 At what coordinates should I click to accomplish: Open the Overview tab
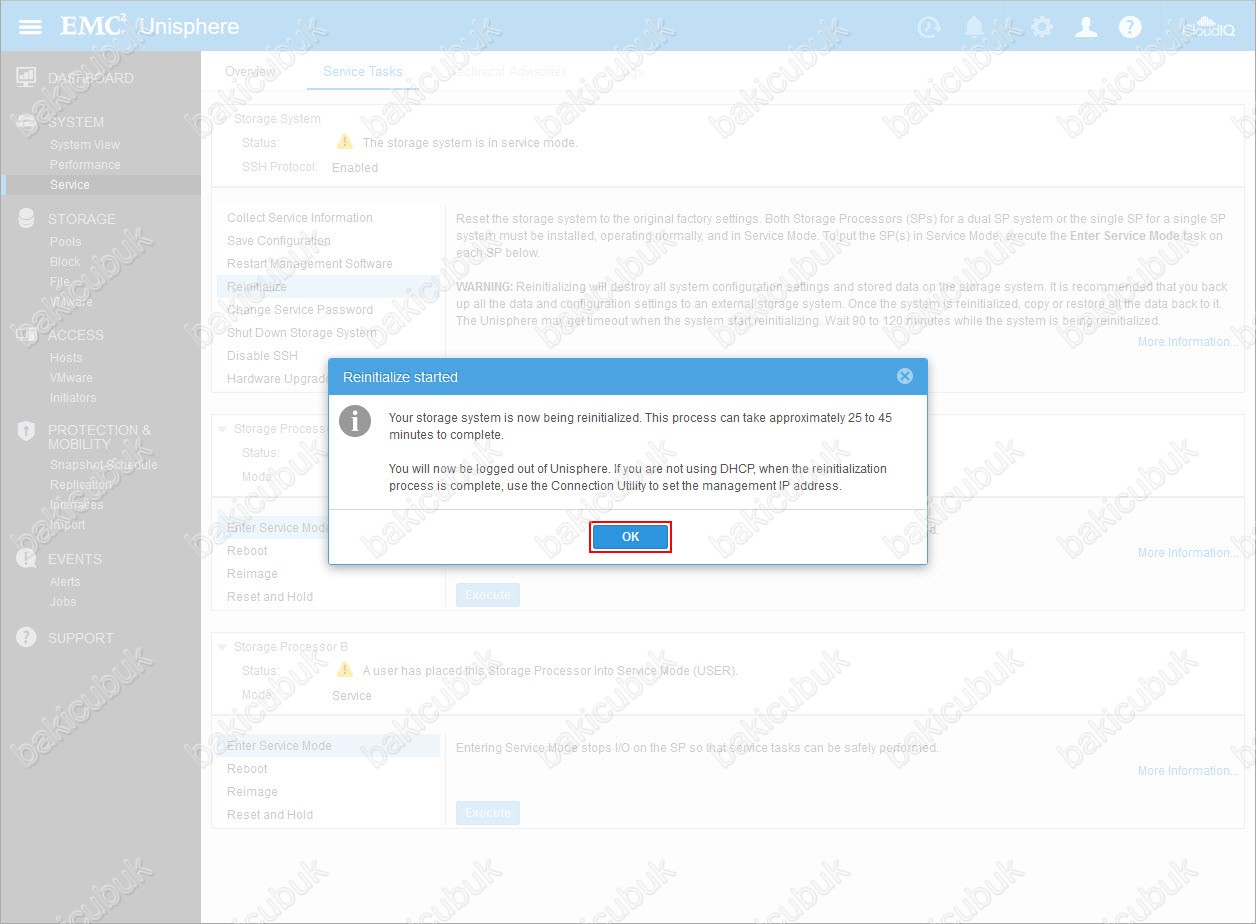(250, 72)
